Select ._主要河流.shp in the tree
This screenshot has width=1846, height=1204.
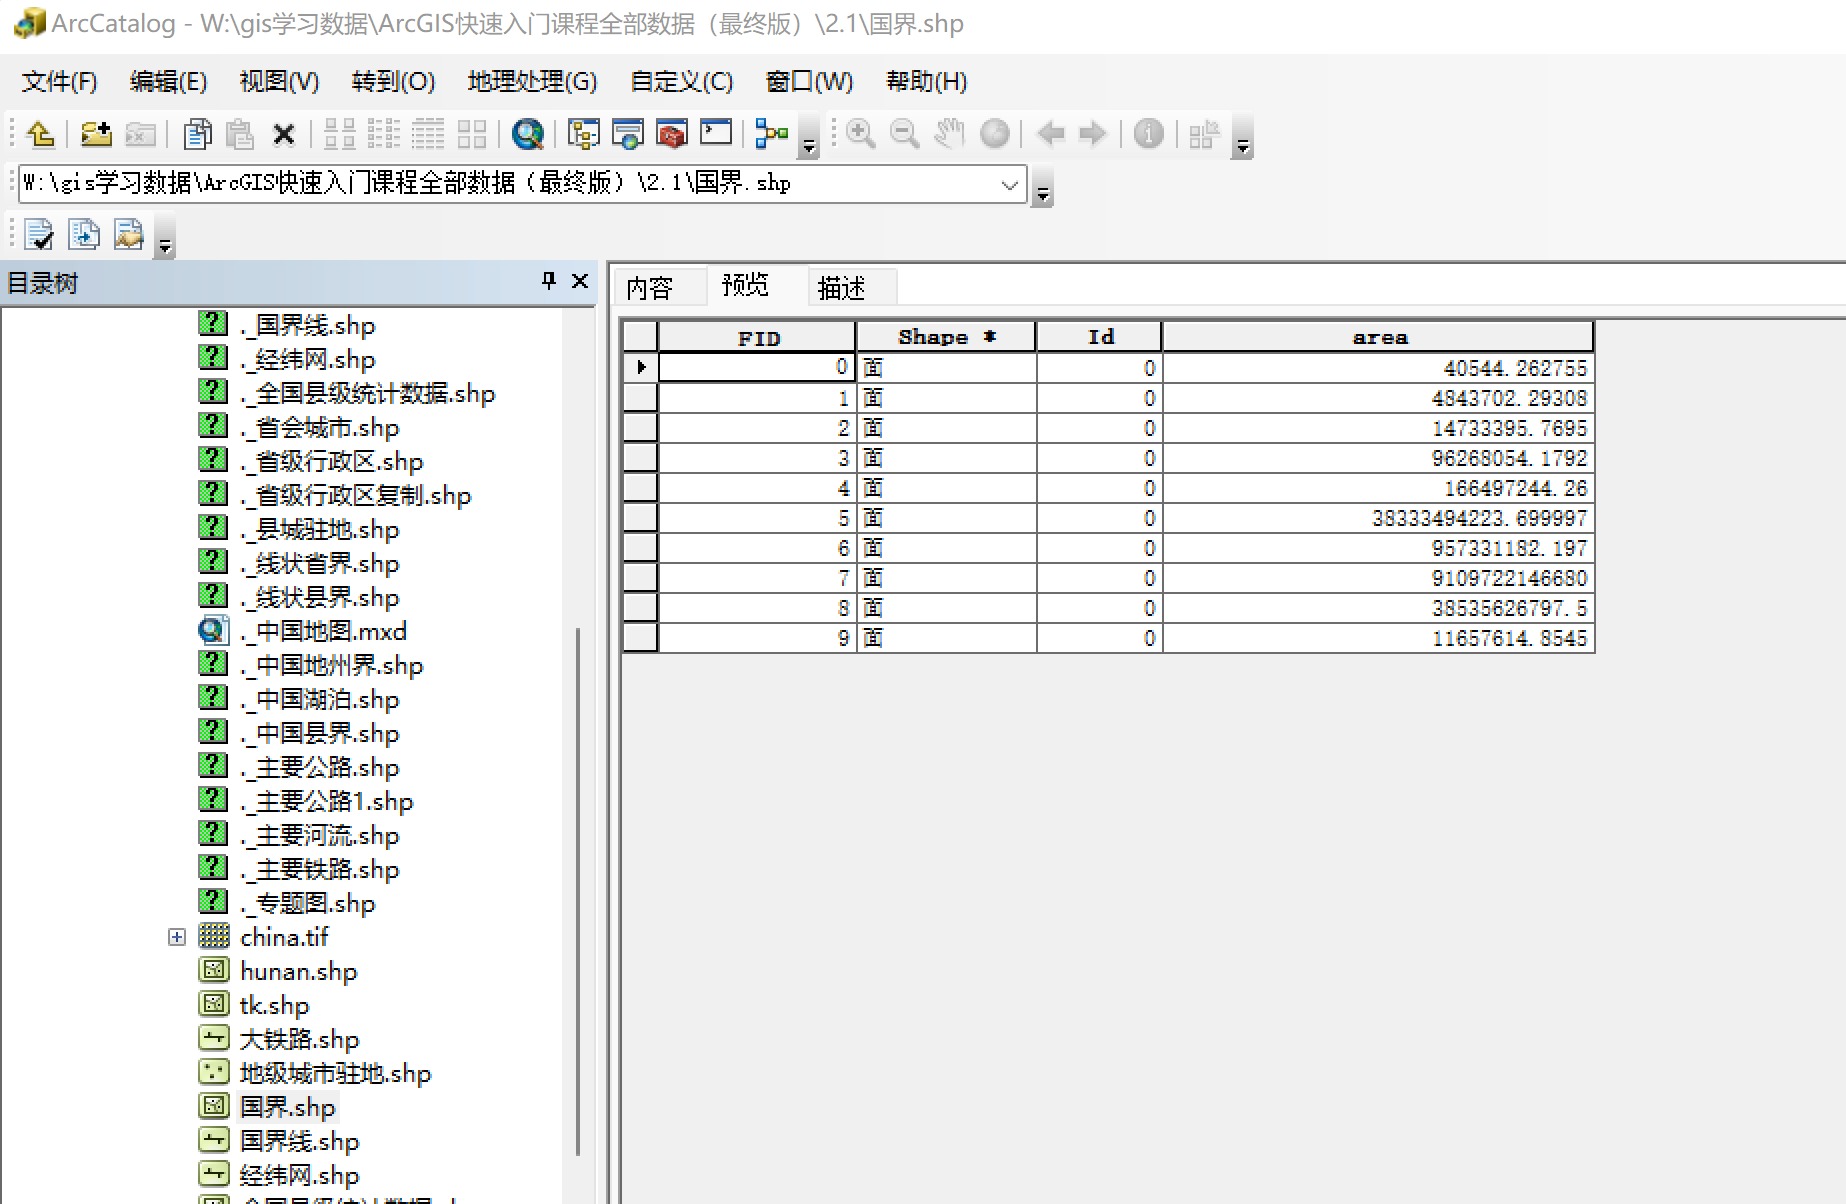(319, 835)
